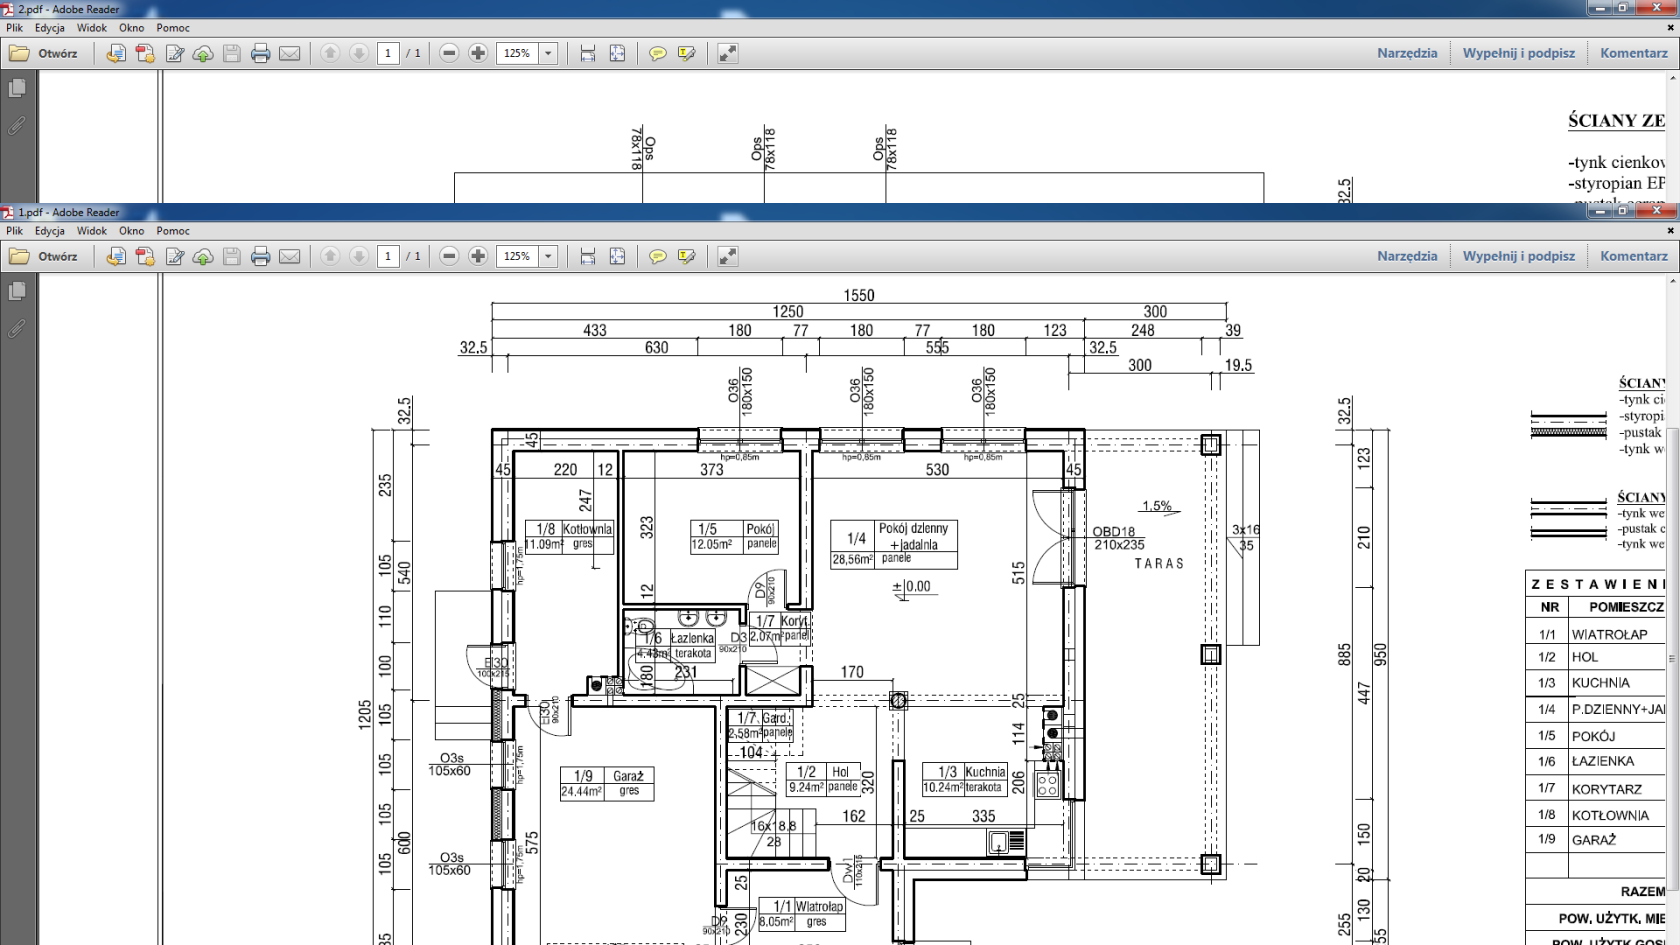Zoom in with the plus button in 1.pdf

coord(478,257)
